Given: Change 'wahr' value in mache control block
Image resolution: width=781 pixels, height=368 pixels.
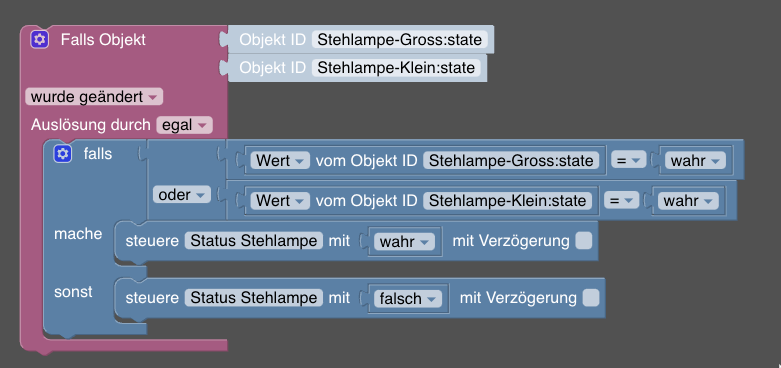Looking at the screenshot, I should (x=404, y=242).
